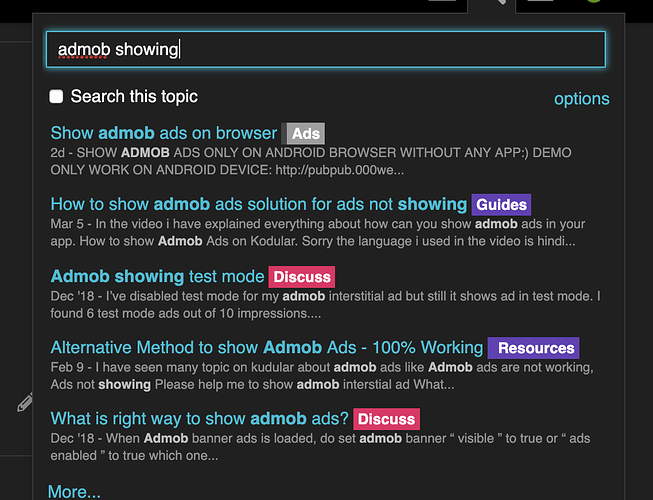
Task: Open 'What is right way to show admob ads?'
Action: [x=199, y=418]
